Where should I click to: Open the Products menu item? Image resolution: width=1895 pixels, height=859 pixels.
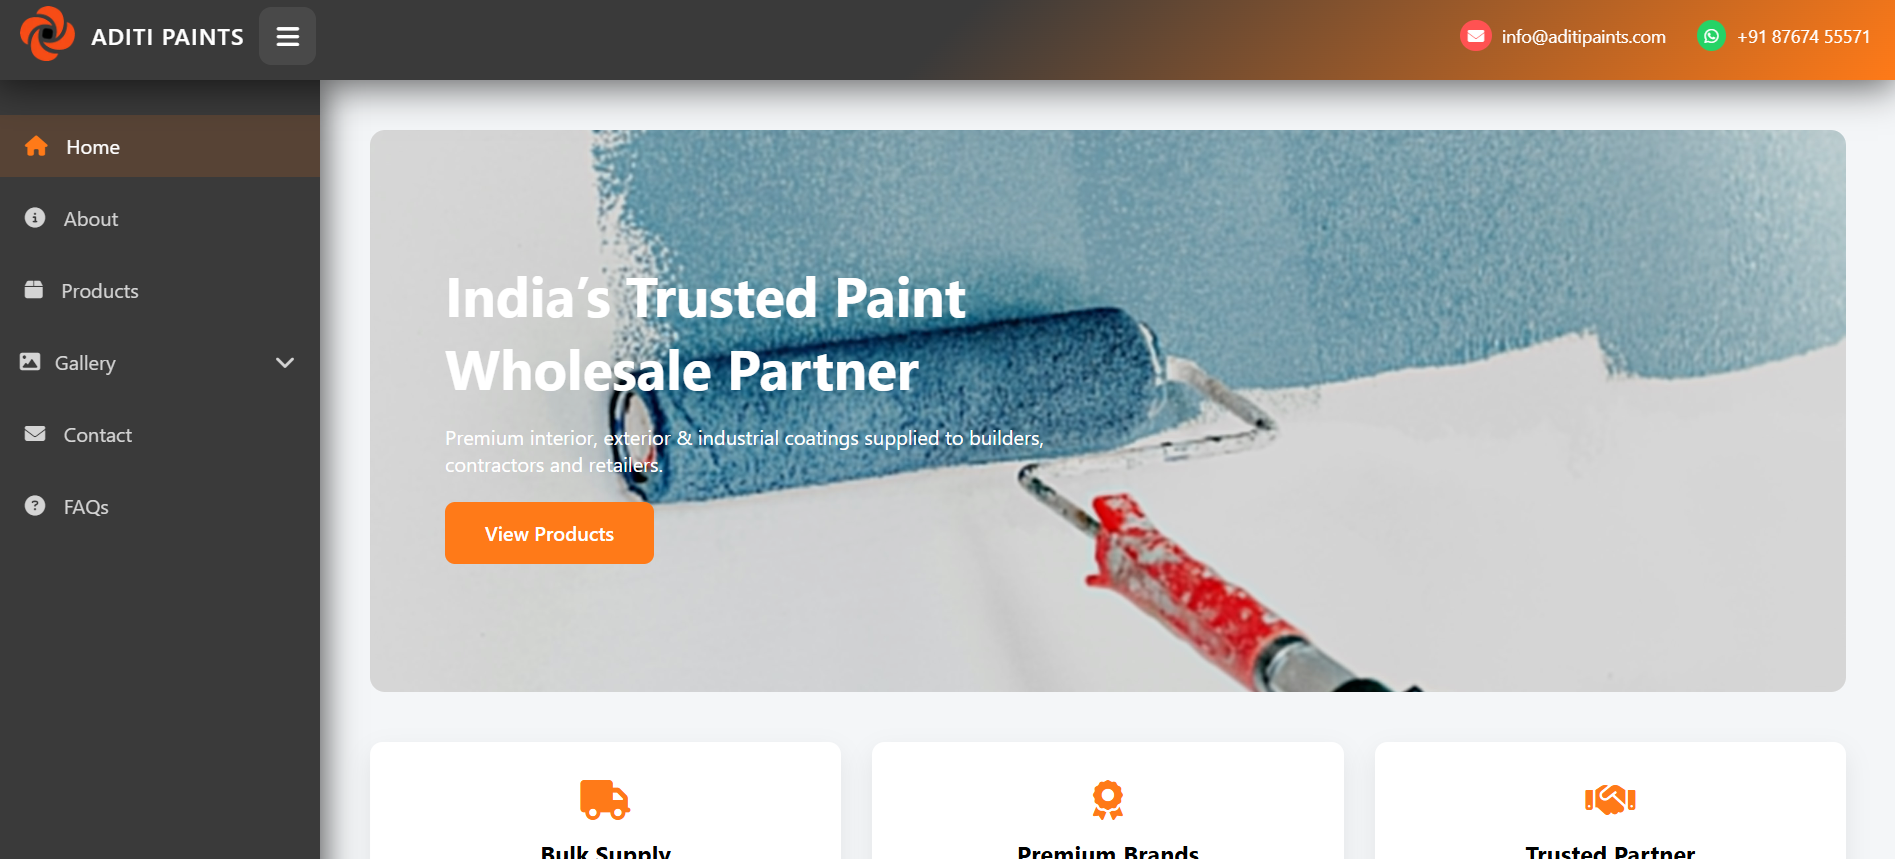[x=160, y=291]
